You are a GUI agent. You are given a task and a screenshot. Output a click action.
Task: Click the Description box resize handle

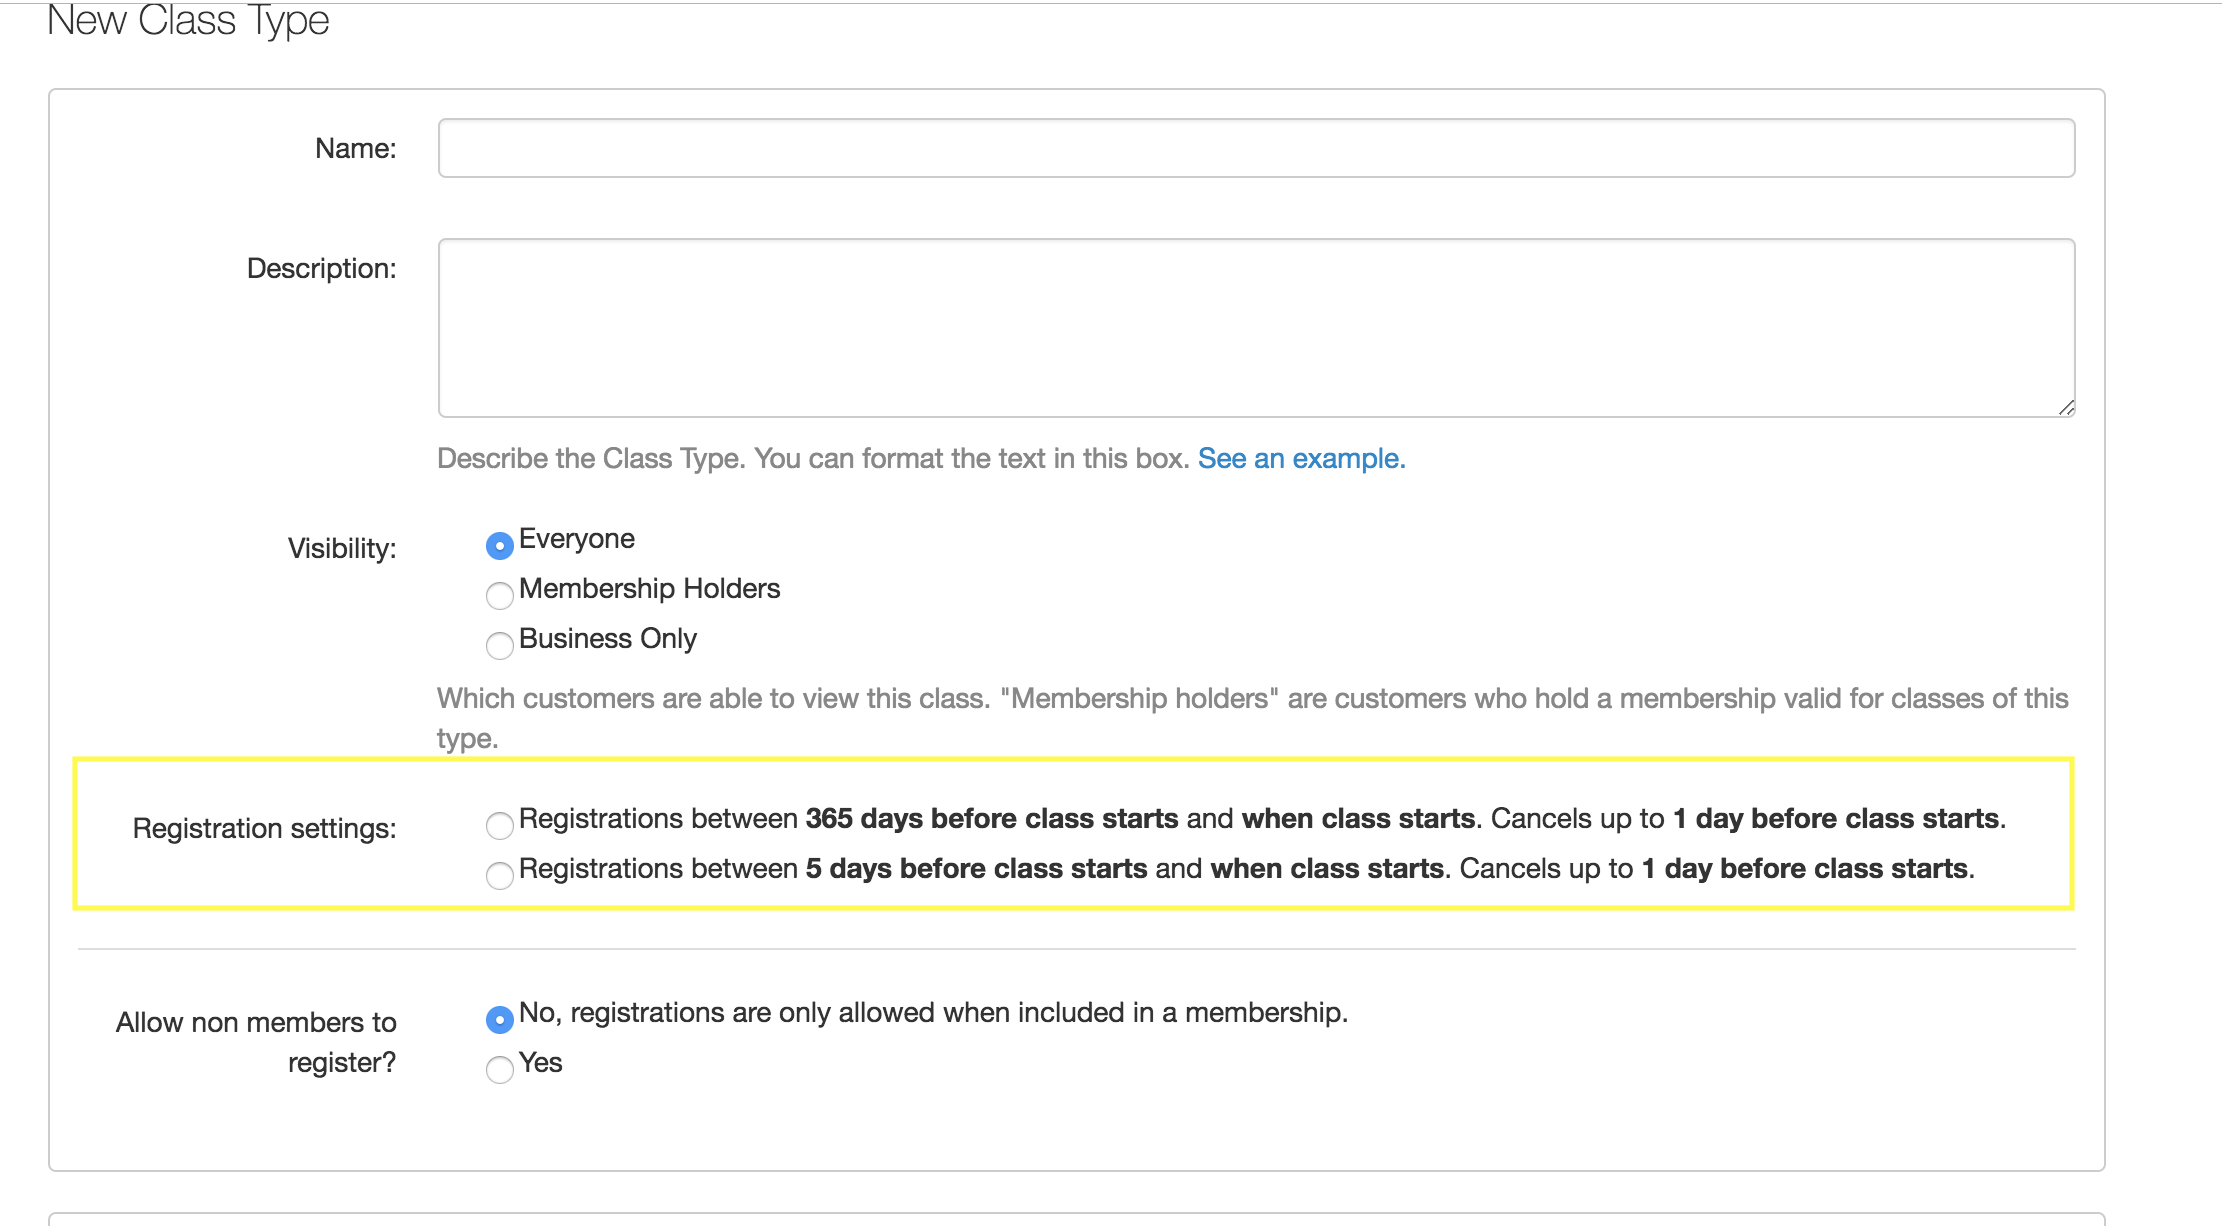pyautogui.click(x=2066, y=407)
